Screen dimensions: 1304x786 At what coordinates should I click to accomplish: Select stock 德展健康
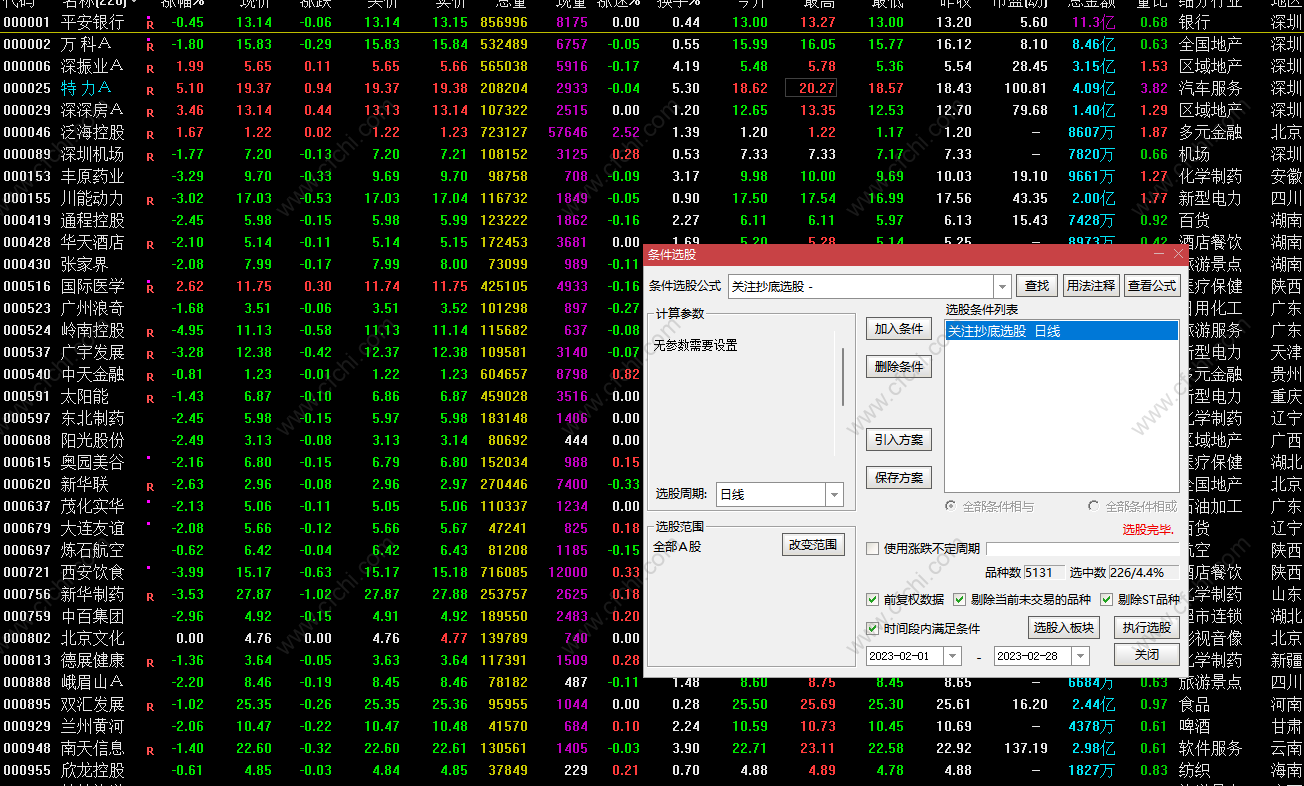pos(93,660)
